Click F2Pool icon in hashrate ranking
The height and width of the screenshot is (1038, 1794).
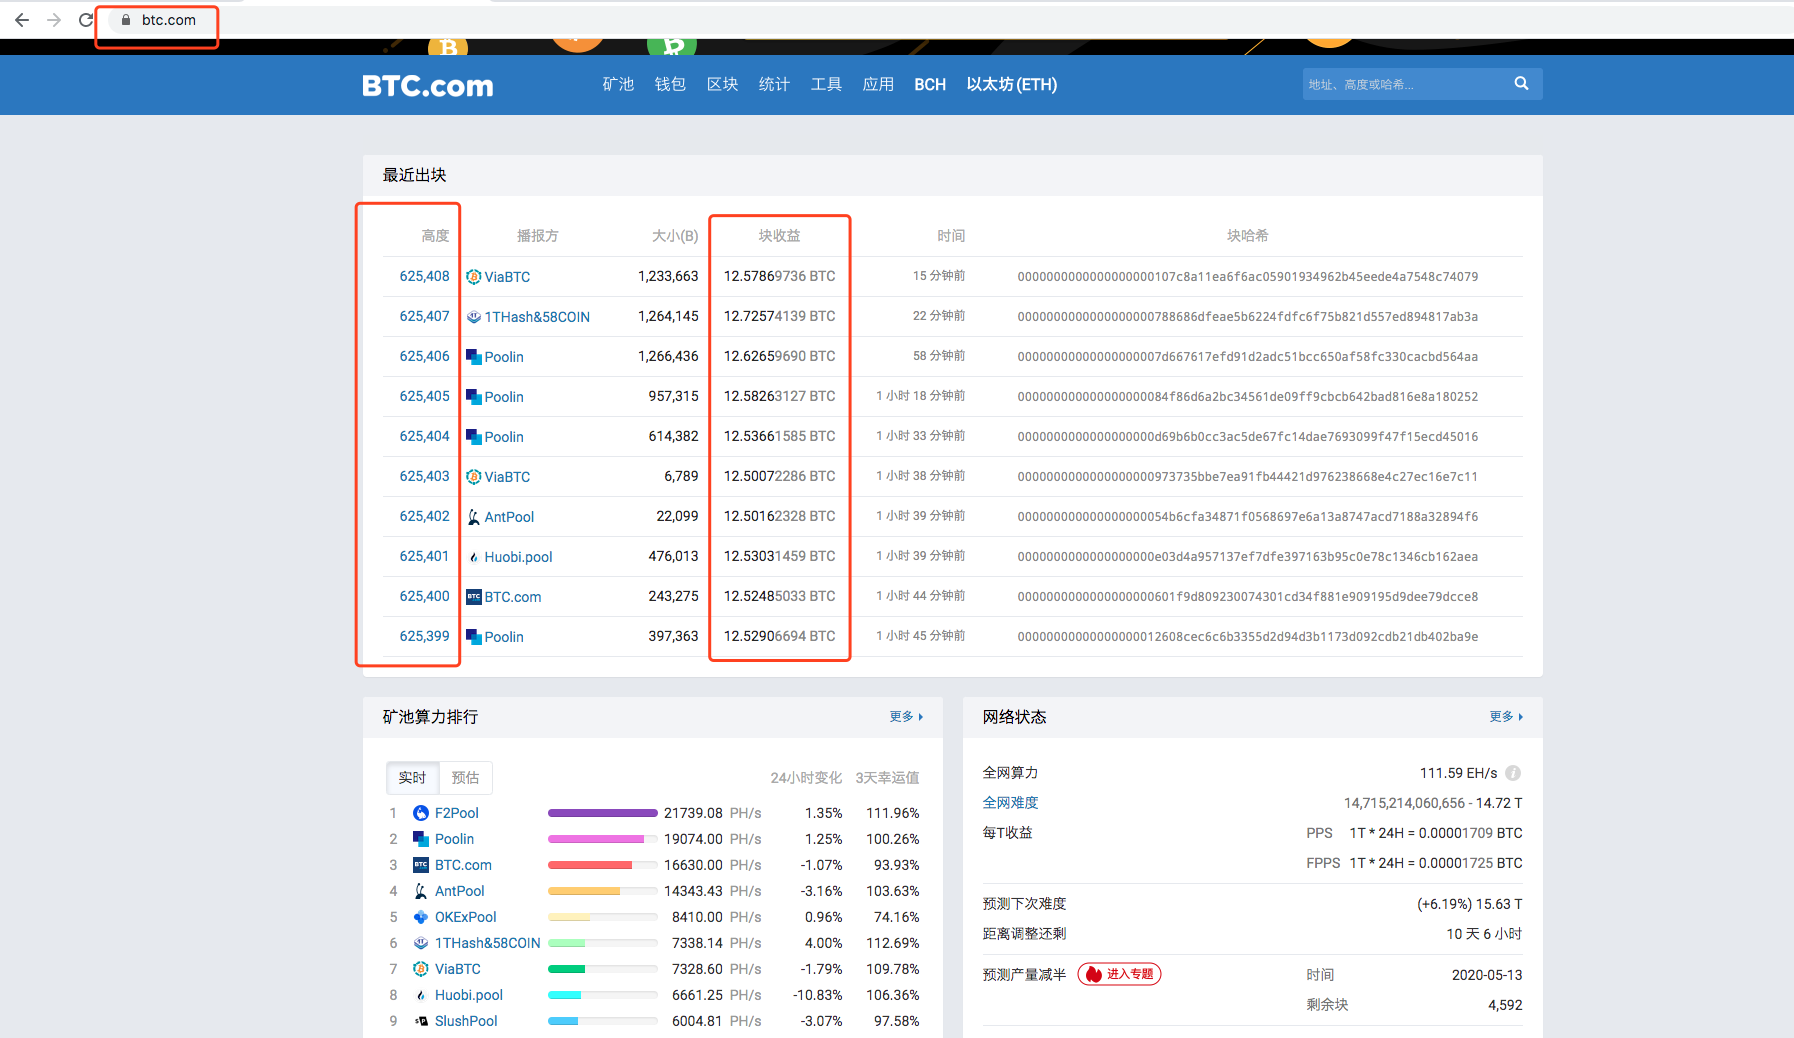click(x=421, y=813)
